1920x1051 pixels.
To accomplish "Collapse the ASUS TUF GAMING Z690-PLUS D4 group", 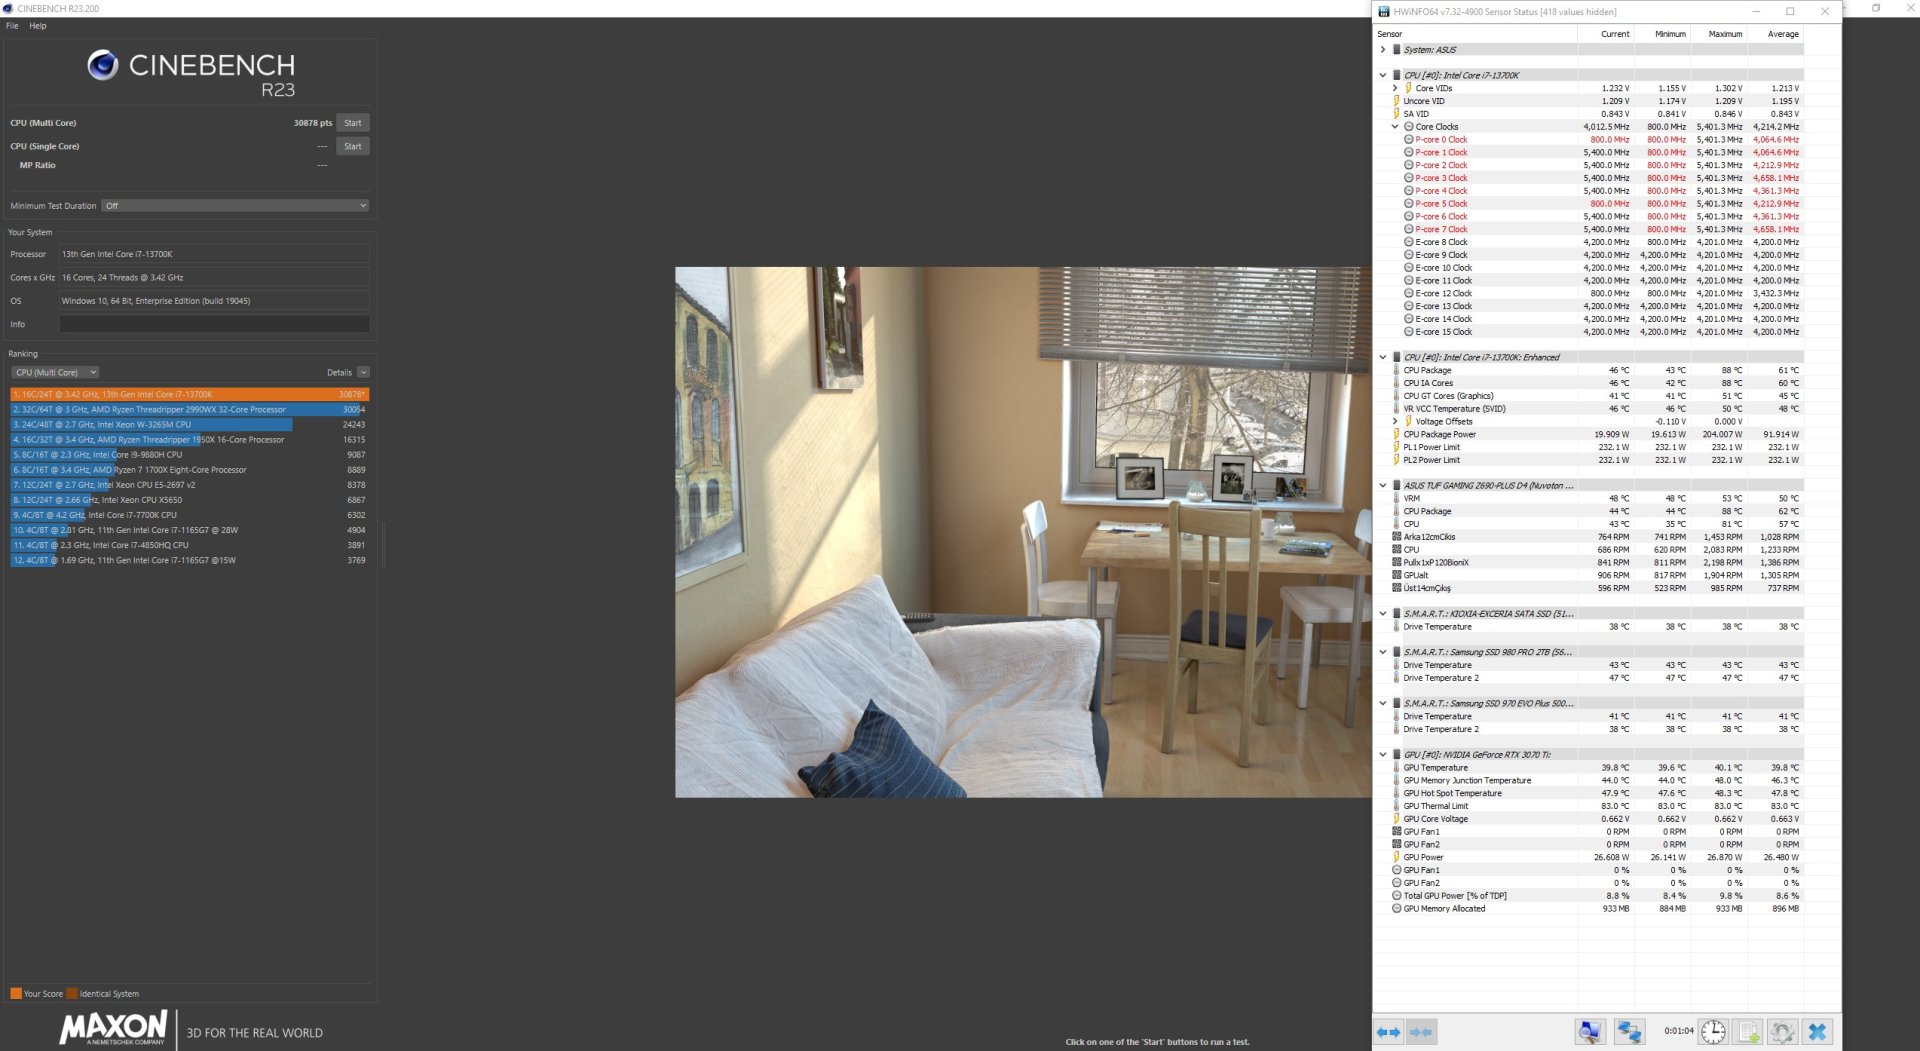I will point(1383,486).
